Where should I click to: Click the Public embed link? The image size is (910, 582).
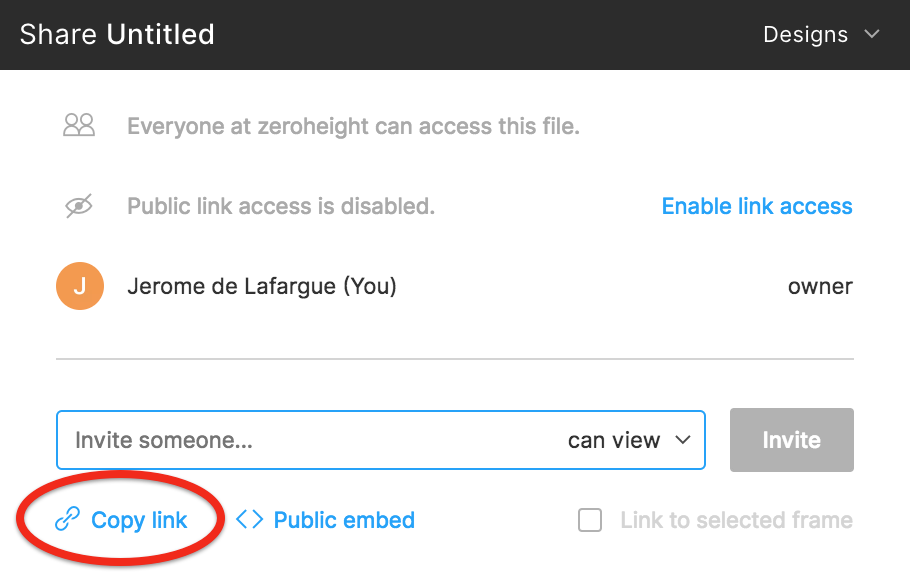point(344,520)
